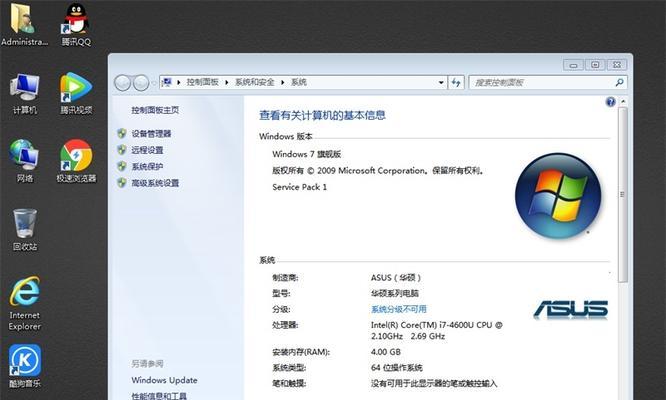Open the 性能信息和工具 link
Viewport: 666px width, 400px height.
[159, 396]
